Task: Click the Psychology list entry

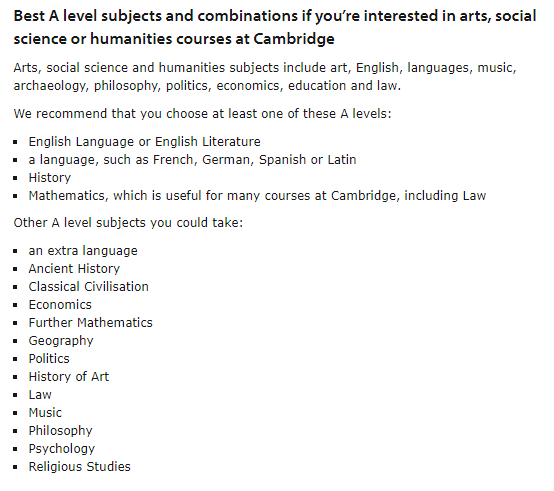Action: [62, 449]
